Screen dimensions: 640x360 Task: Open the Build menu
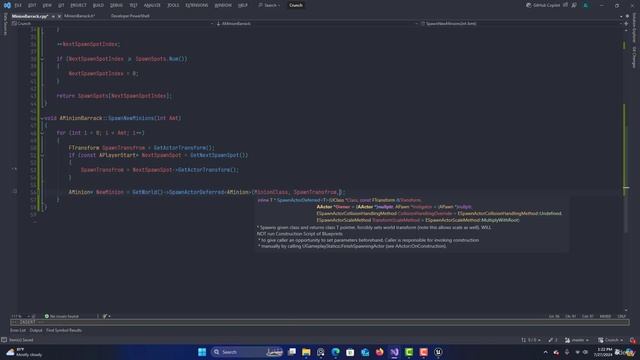click(98, 5)
